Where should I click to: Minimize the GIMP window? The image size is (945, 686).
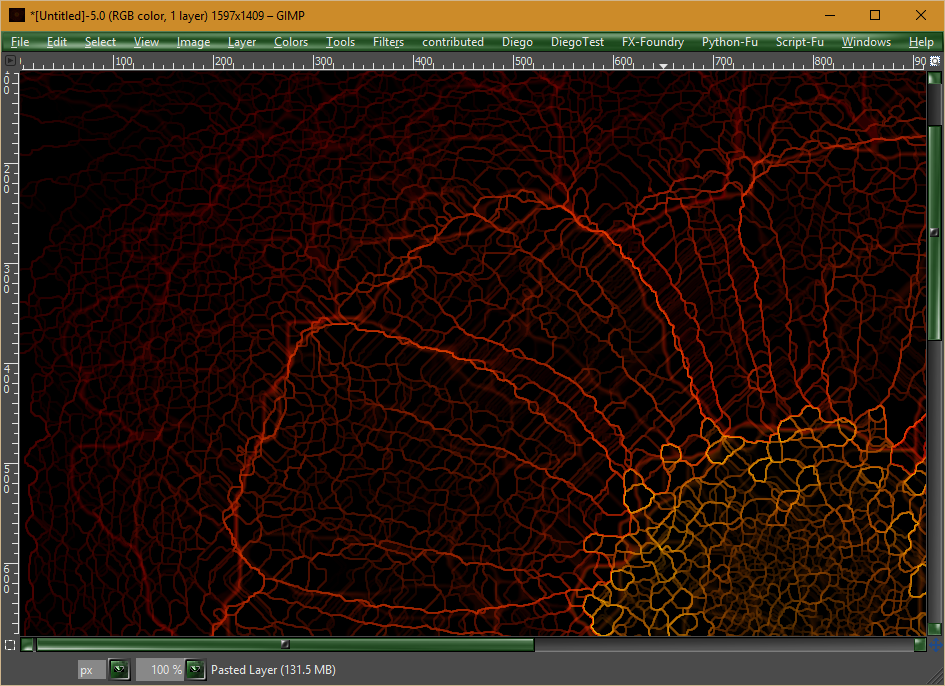[830, 16]
